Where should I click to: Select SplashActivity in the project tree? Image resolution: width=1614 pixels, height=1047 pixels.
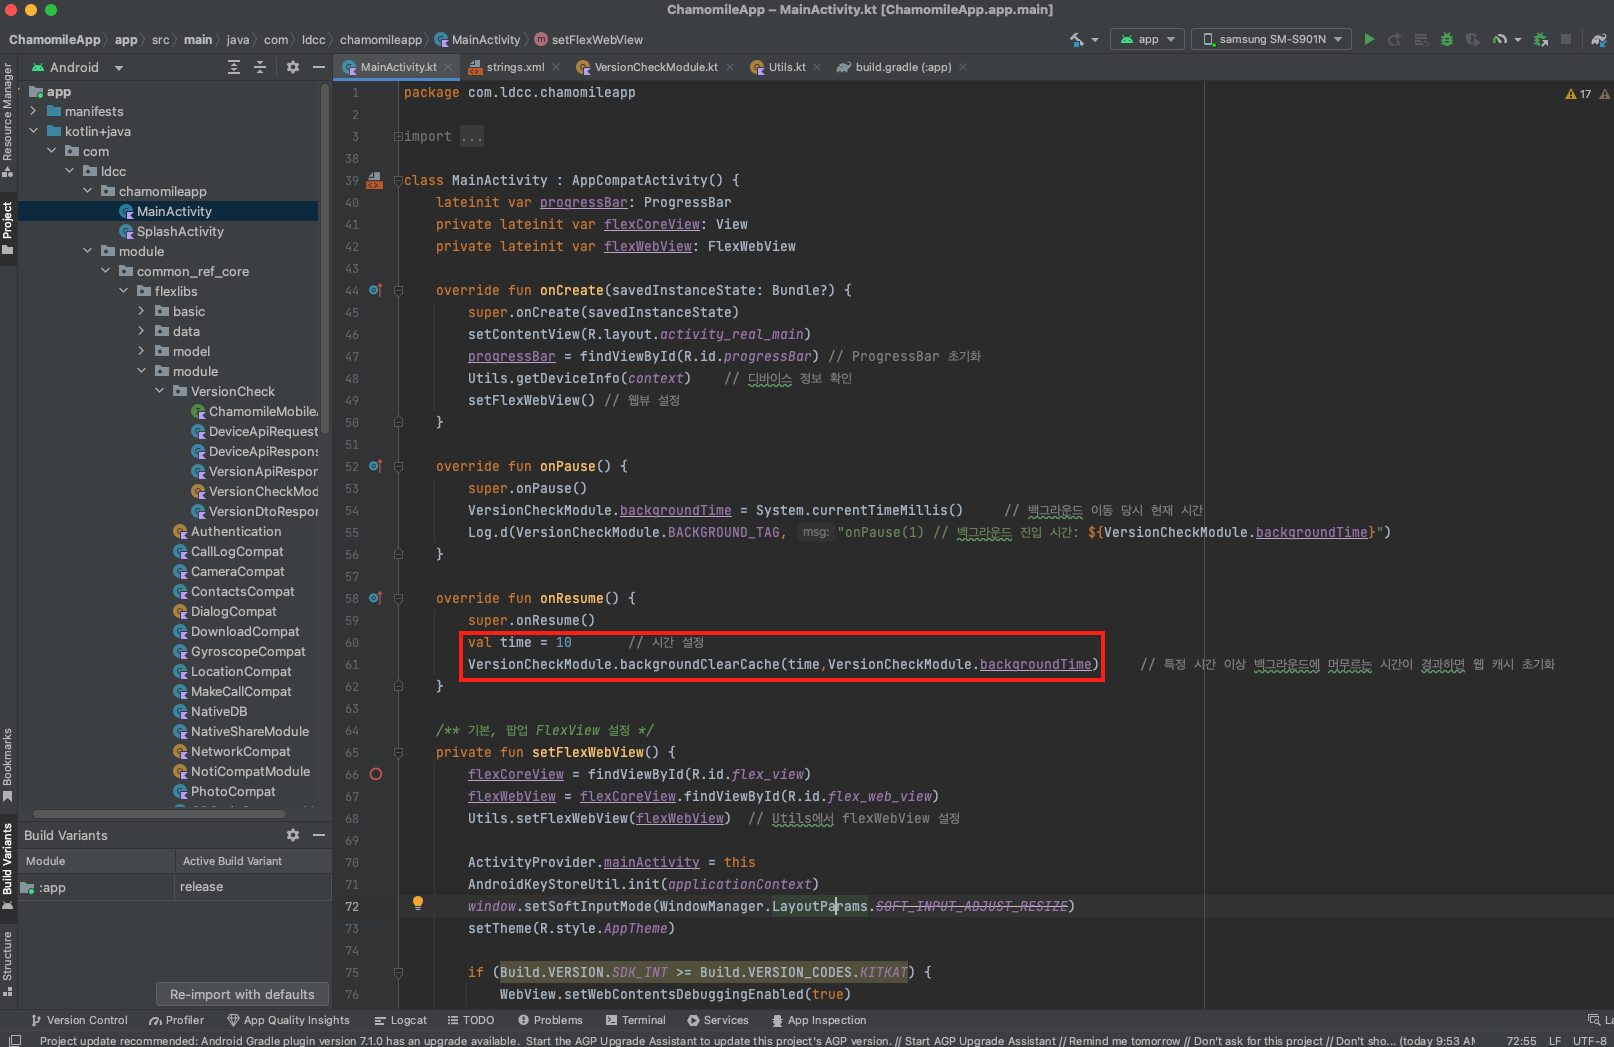pos(180,231)
